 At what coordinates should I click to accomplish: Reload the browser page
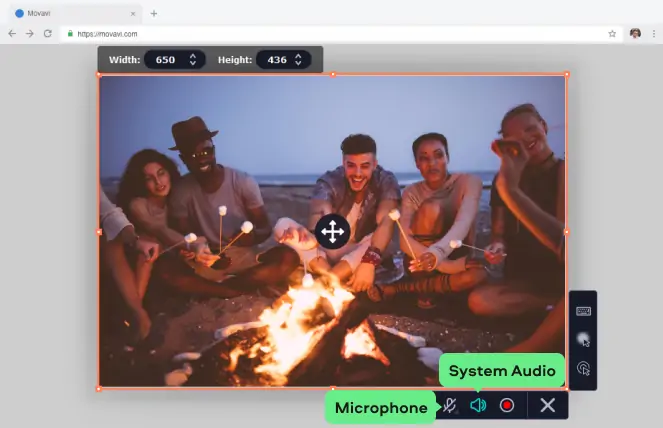pyautogui.click(x=48, y=33)
